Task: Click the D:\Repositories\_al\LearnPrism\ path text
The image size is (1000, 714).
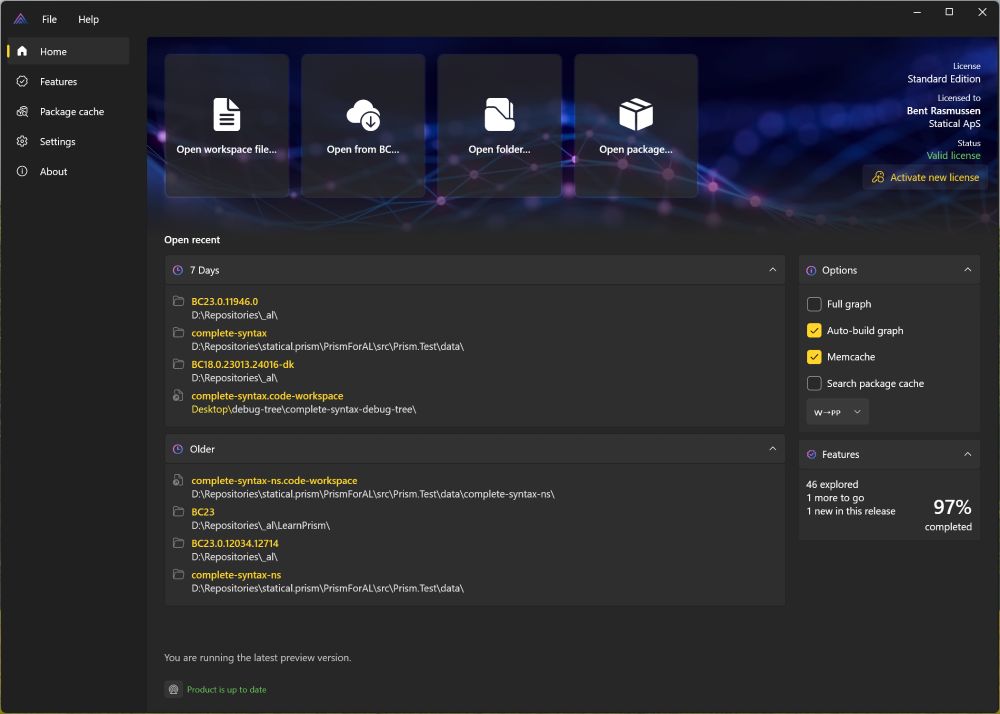Action: 260,525
